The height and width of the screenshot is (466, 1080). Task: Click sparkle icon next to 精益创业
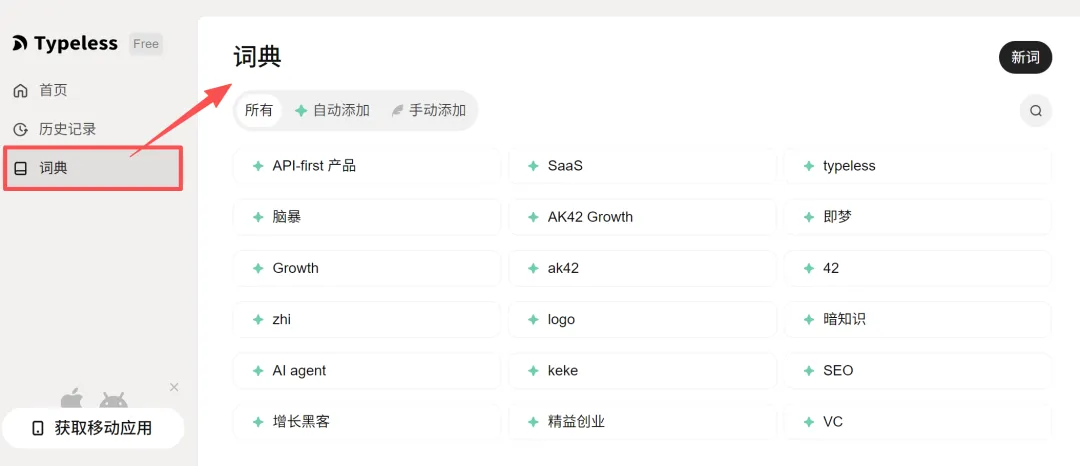click(x=533, y=422)
